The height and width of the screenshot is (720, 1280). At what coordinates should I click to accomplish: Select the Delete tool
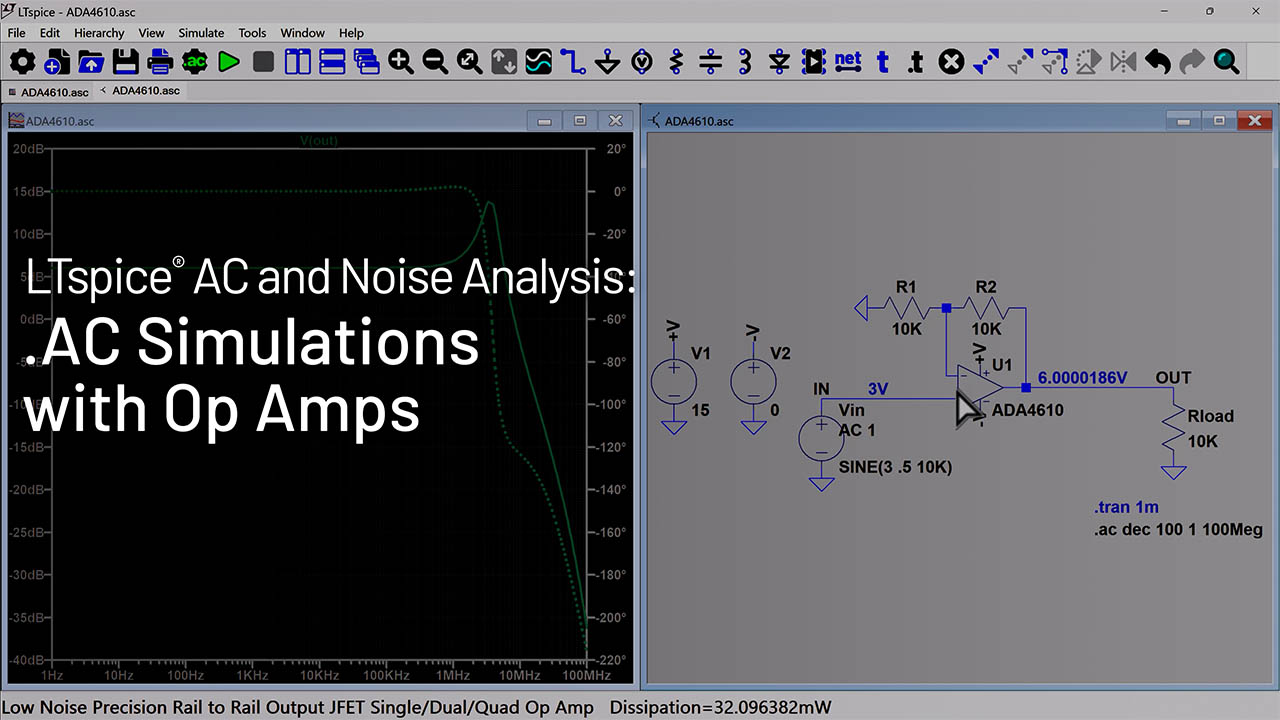[952, 62]
